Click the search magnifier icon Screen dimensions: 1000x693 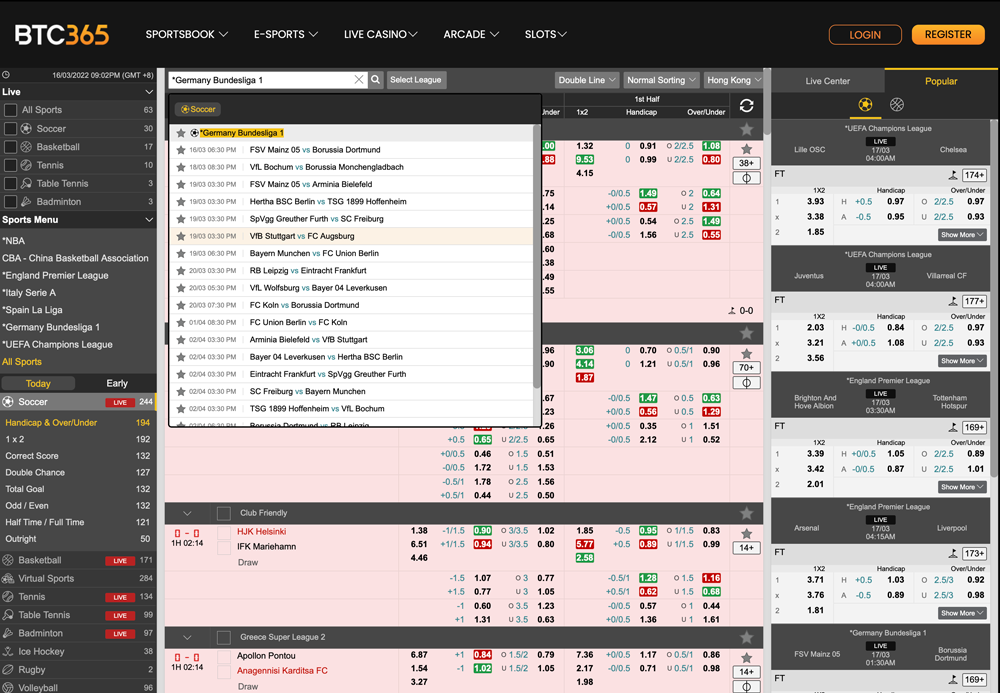(x=376, y=80)
